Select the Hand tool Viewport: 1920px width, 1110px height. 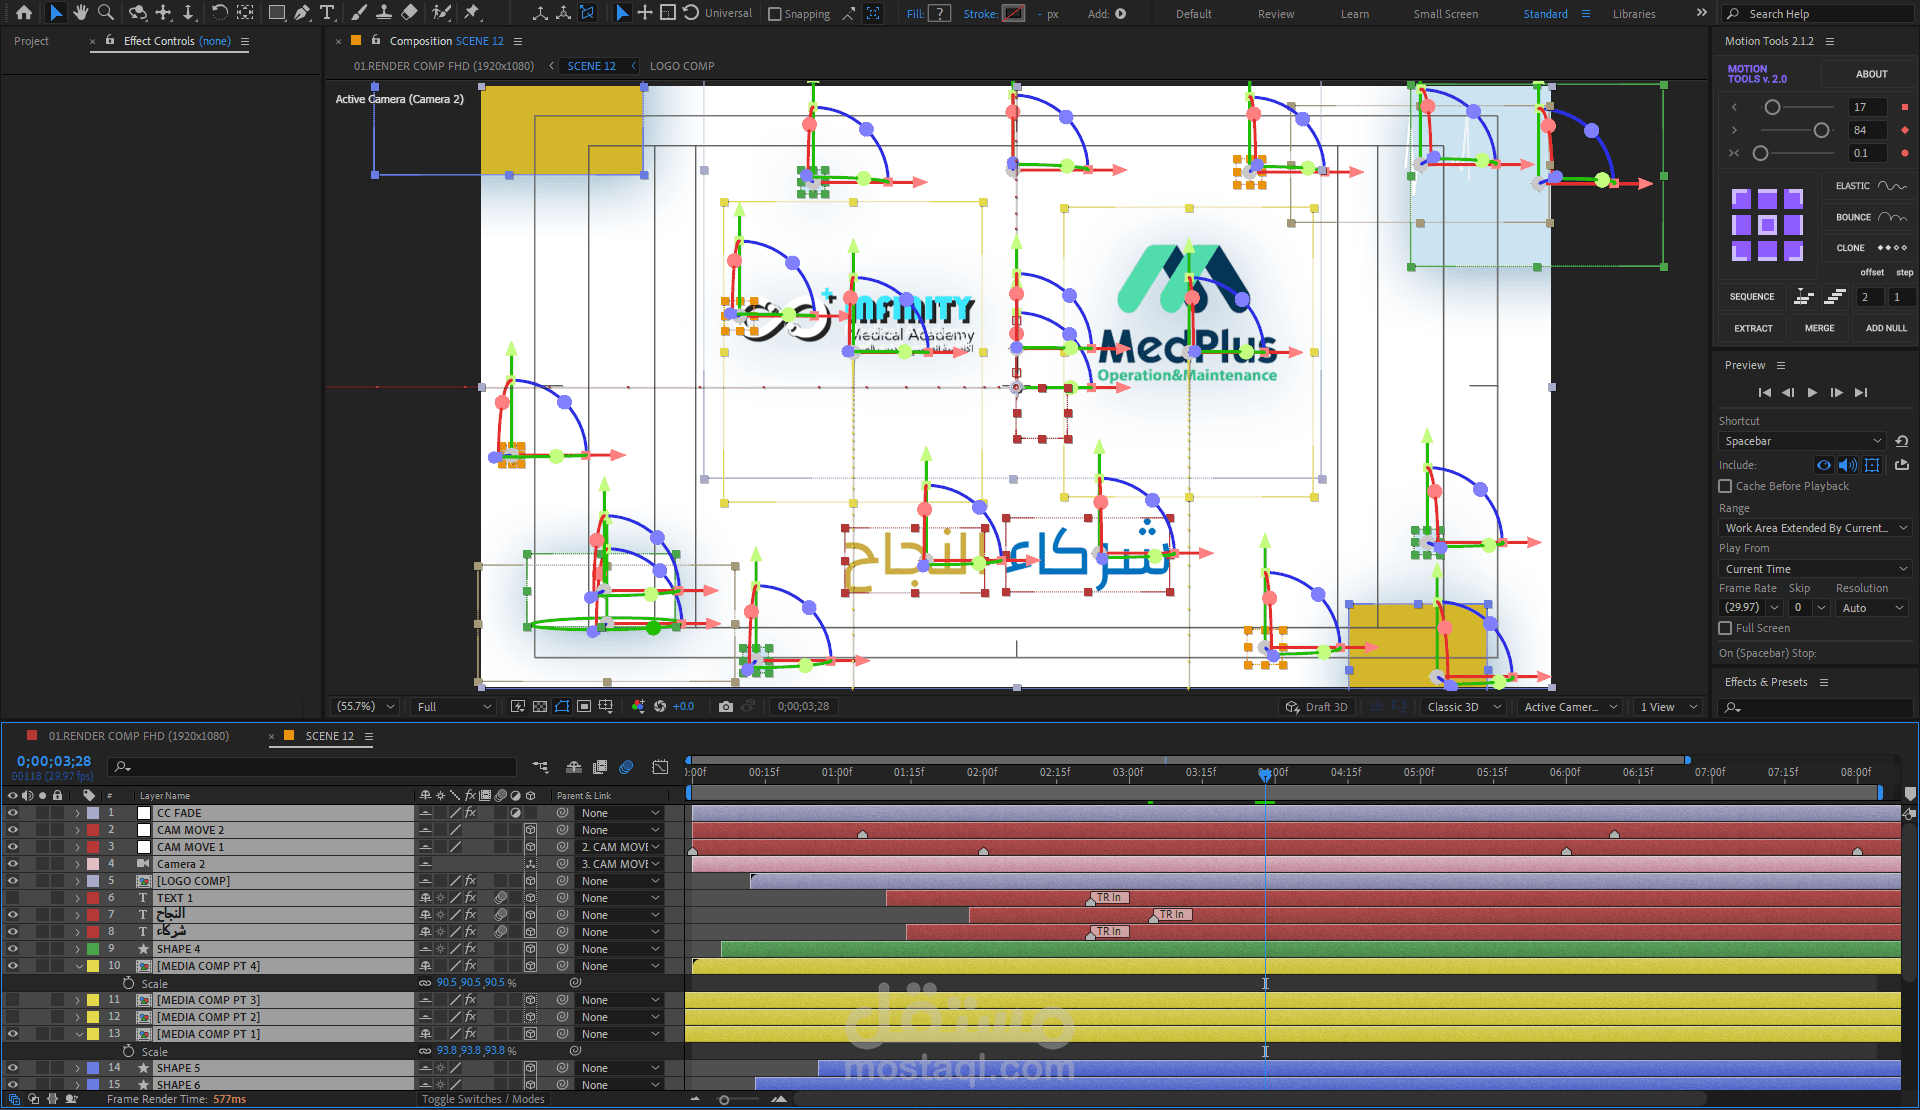click(81, 13)
